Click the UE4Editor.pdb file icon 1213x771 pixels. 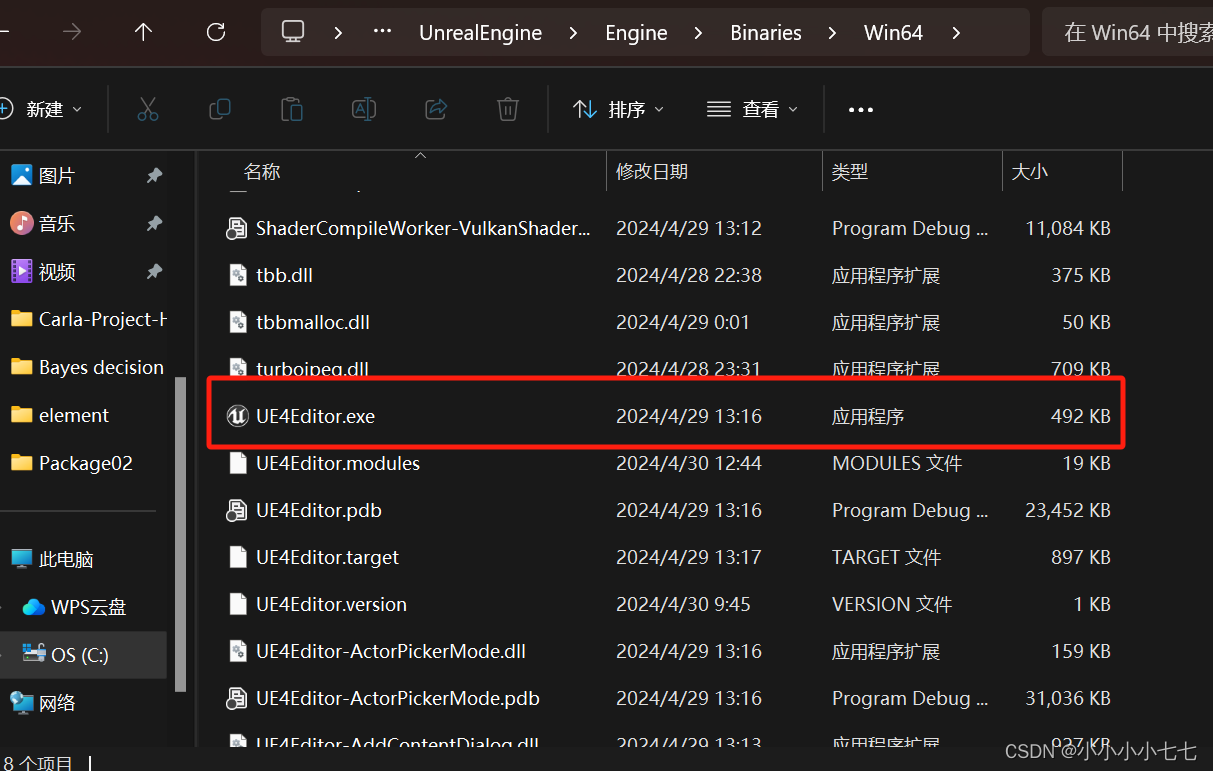click(x=237, y=510)
